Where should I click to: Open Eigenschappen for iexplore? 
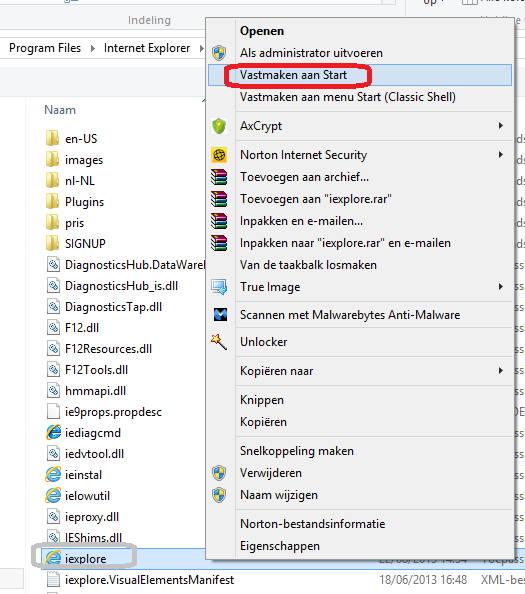click(360, 546)
